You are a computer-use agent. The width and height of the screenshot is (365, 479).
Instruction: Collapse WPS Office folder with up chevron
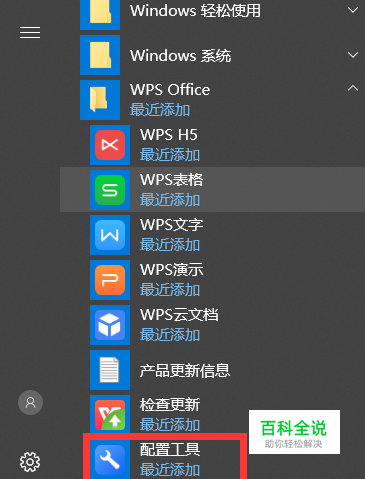coord(353,88)
